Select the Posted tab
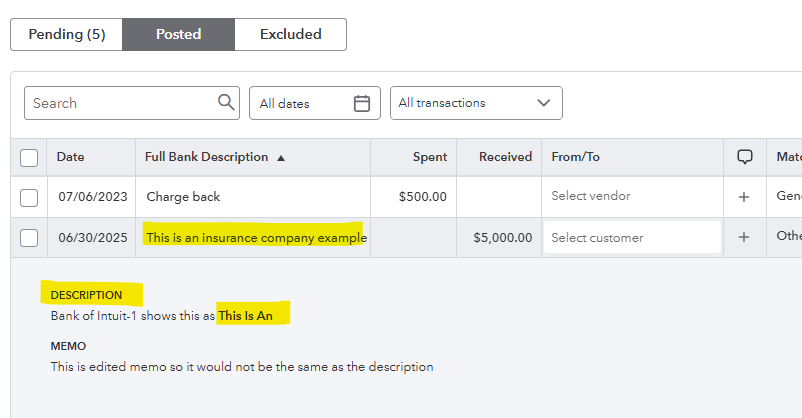The width and height of the screenshot is (802, 418). coord(178,34)
